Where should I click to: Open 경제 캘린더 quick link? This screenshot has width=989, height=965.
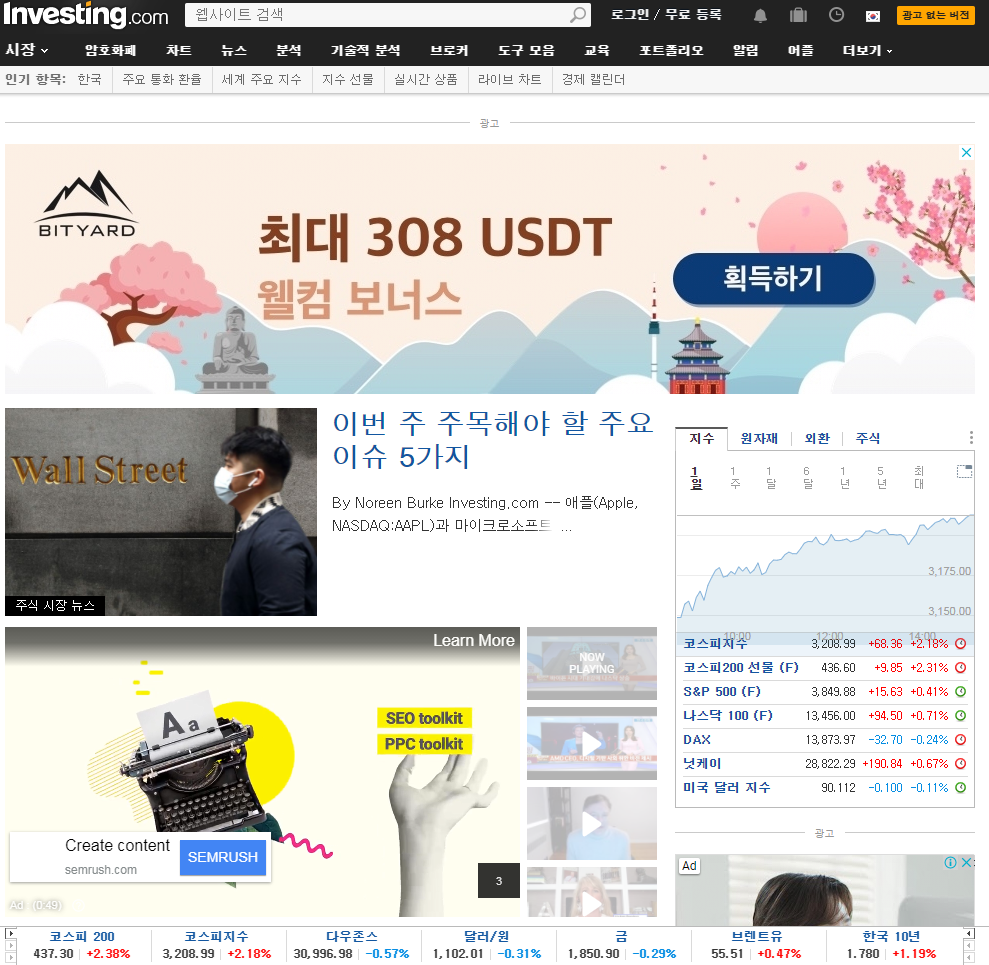point(593,79)
